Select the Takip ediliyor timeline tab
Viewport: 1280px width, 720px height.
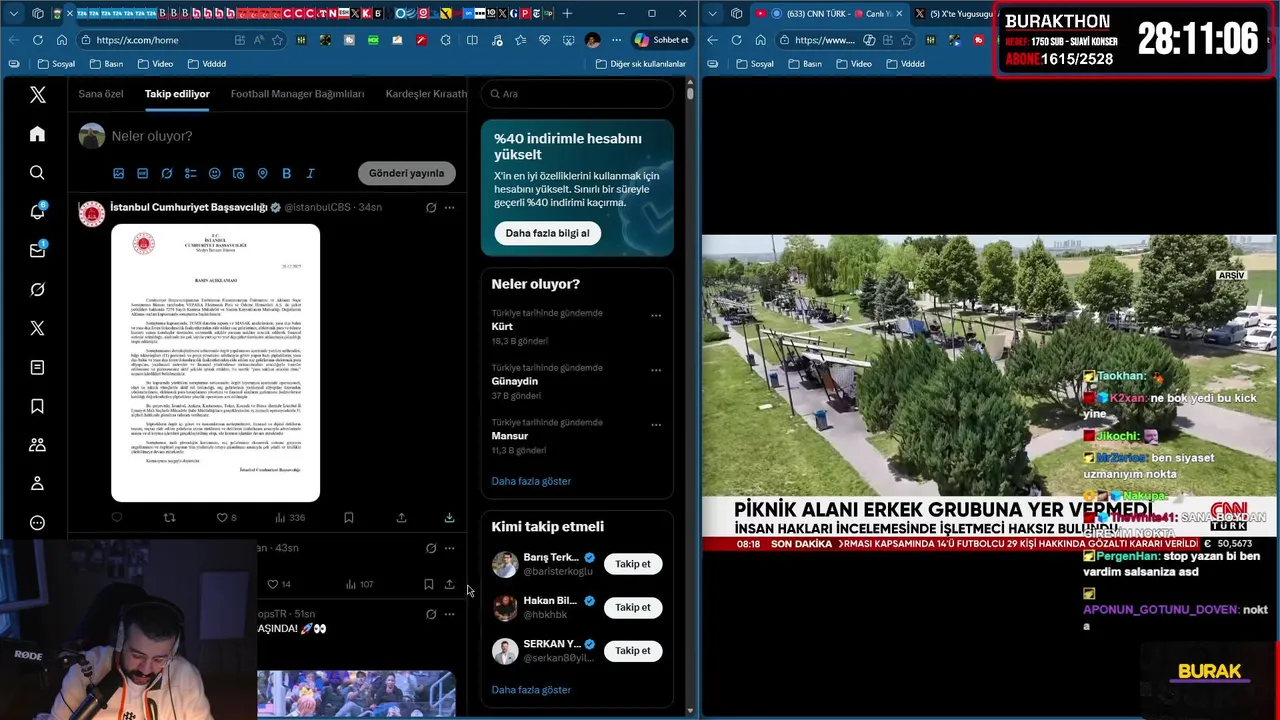(x=177, y=94)
